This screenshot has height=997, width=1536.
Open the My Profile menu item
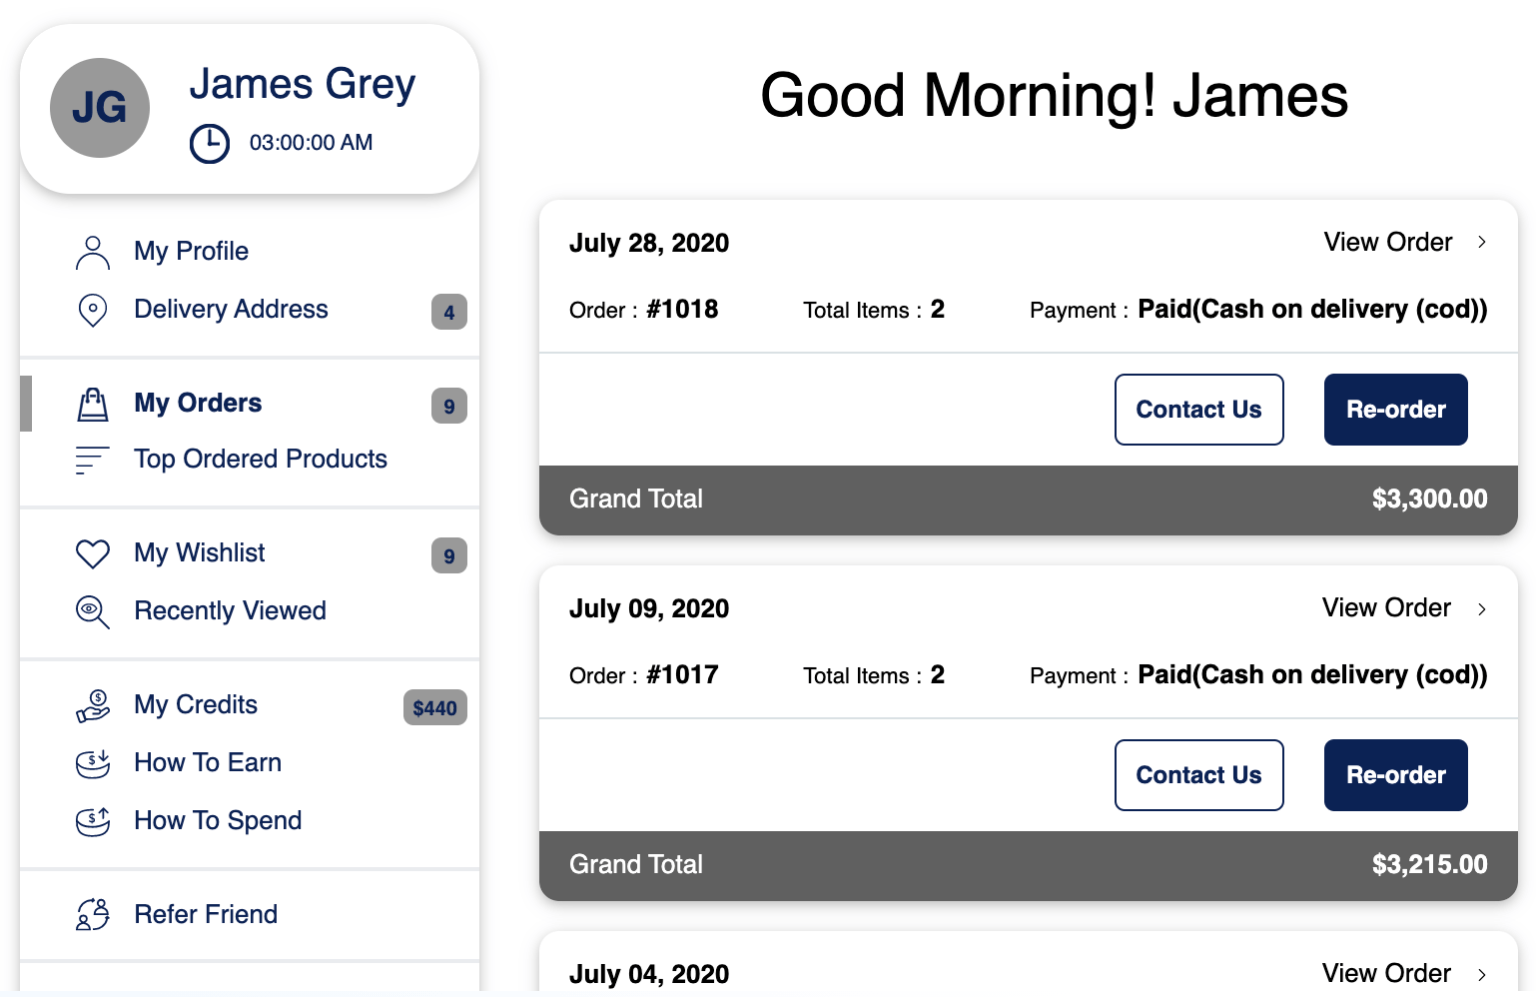point(192,251)
